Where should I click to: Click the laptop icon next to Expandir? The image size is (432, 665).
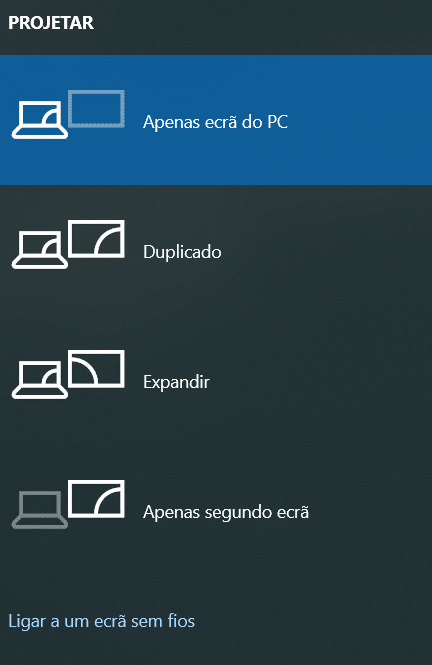(x=39, y=380)
